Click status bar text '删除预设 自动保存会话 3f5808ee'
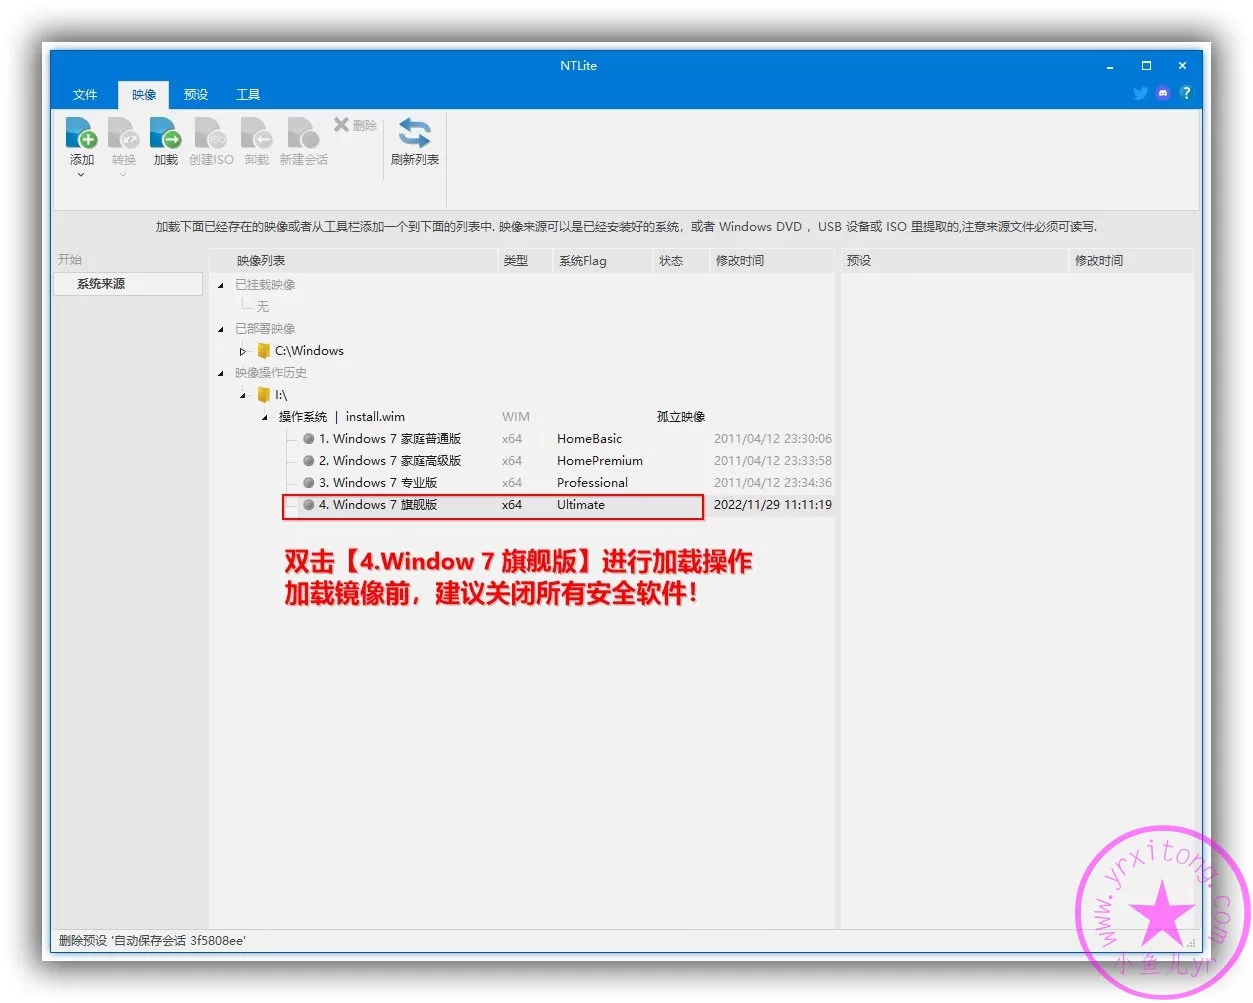This screenshot has height=1003, width=1253. tap(152, 941)
